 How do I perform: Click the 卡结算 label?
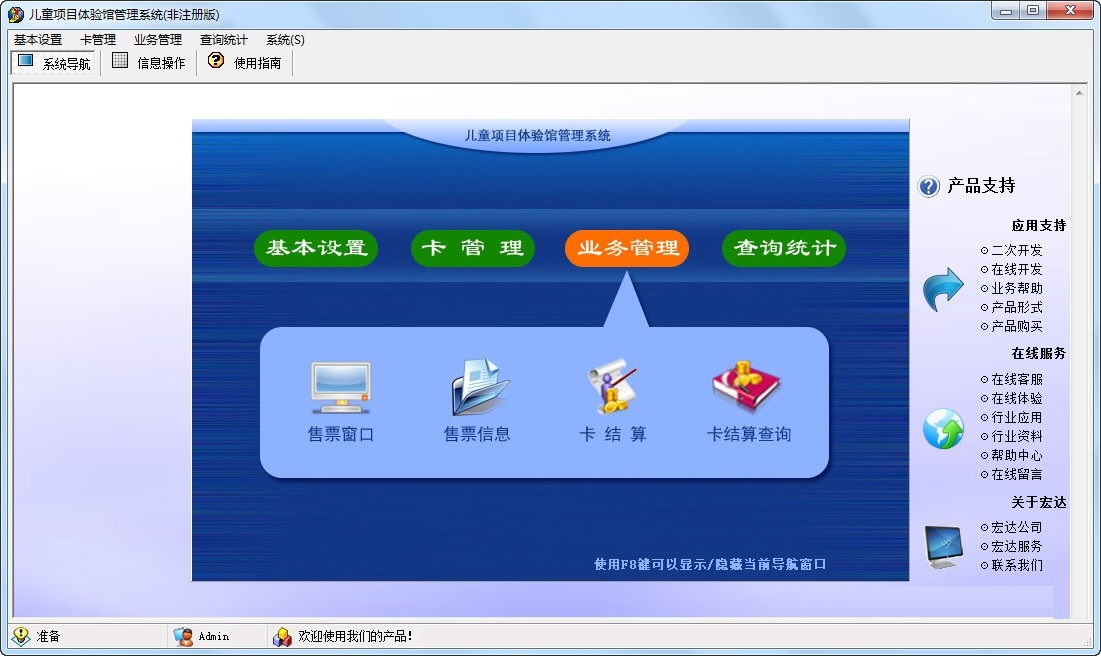coord(612,434)
